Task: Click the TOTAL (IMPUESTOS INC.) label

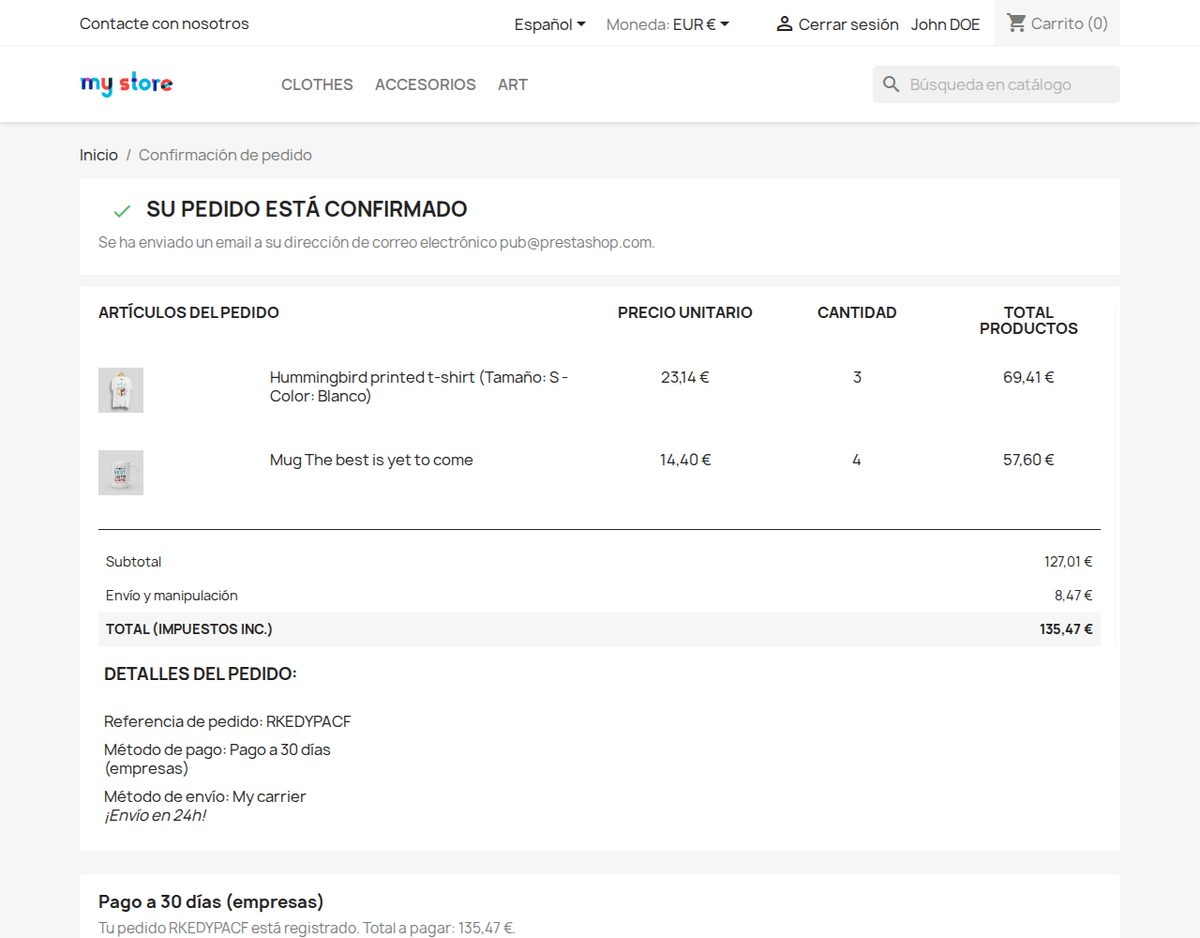Action: click(189, 629)
